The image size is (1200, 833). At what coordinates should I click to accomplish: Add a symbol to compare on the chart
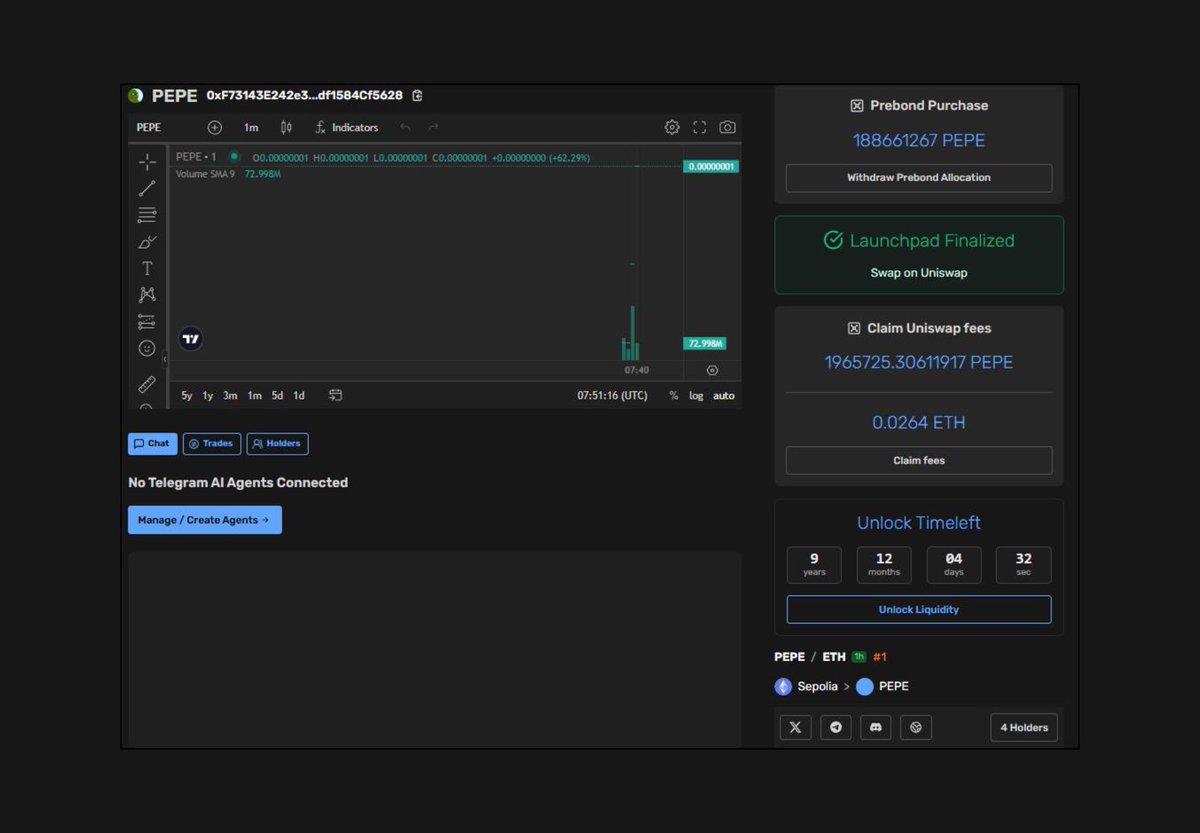coord(214,127)
